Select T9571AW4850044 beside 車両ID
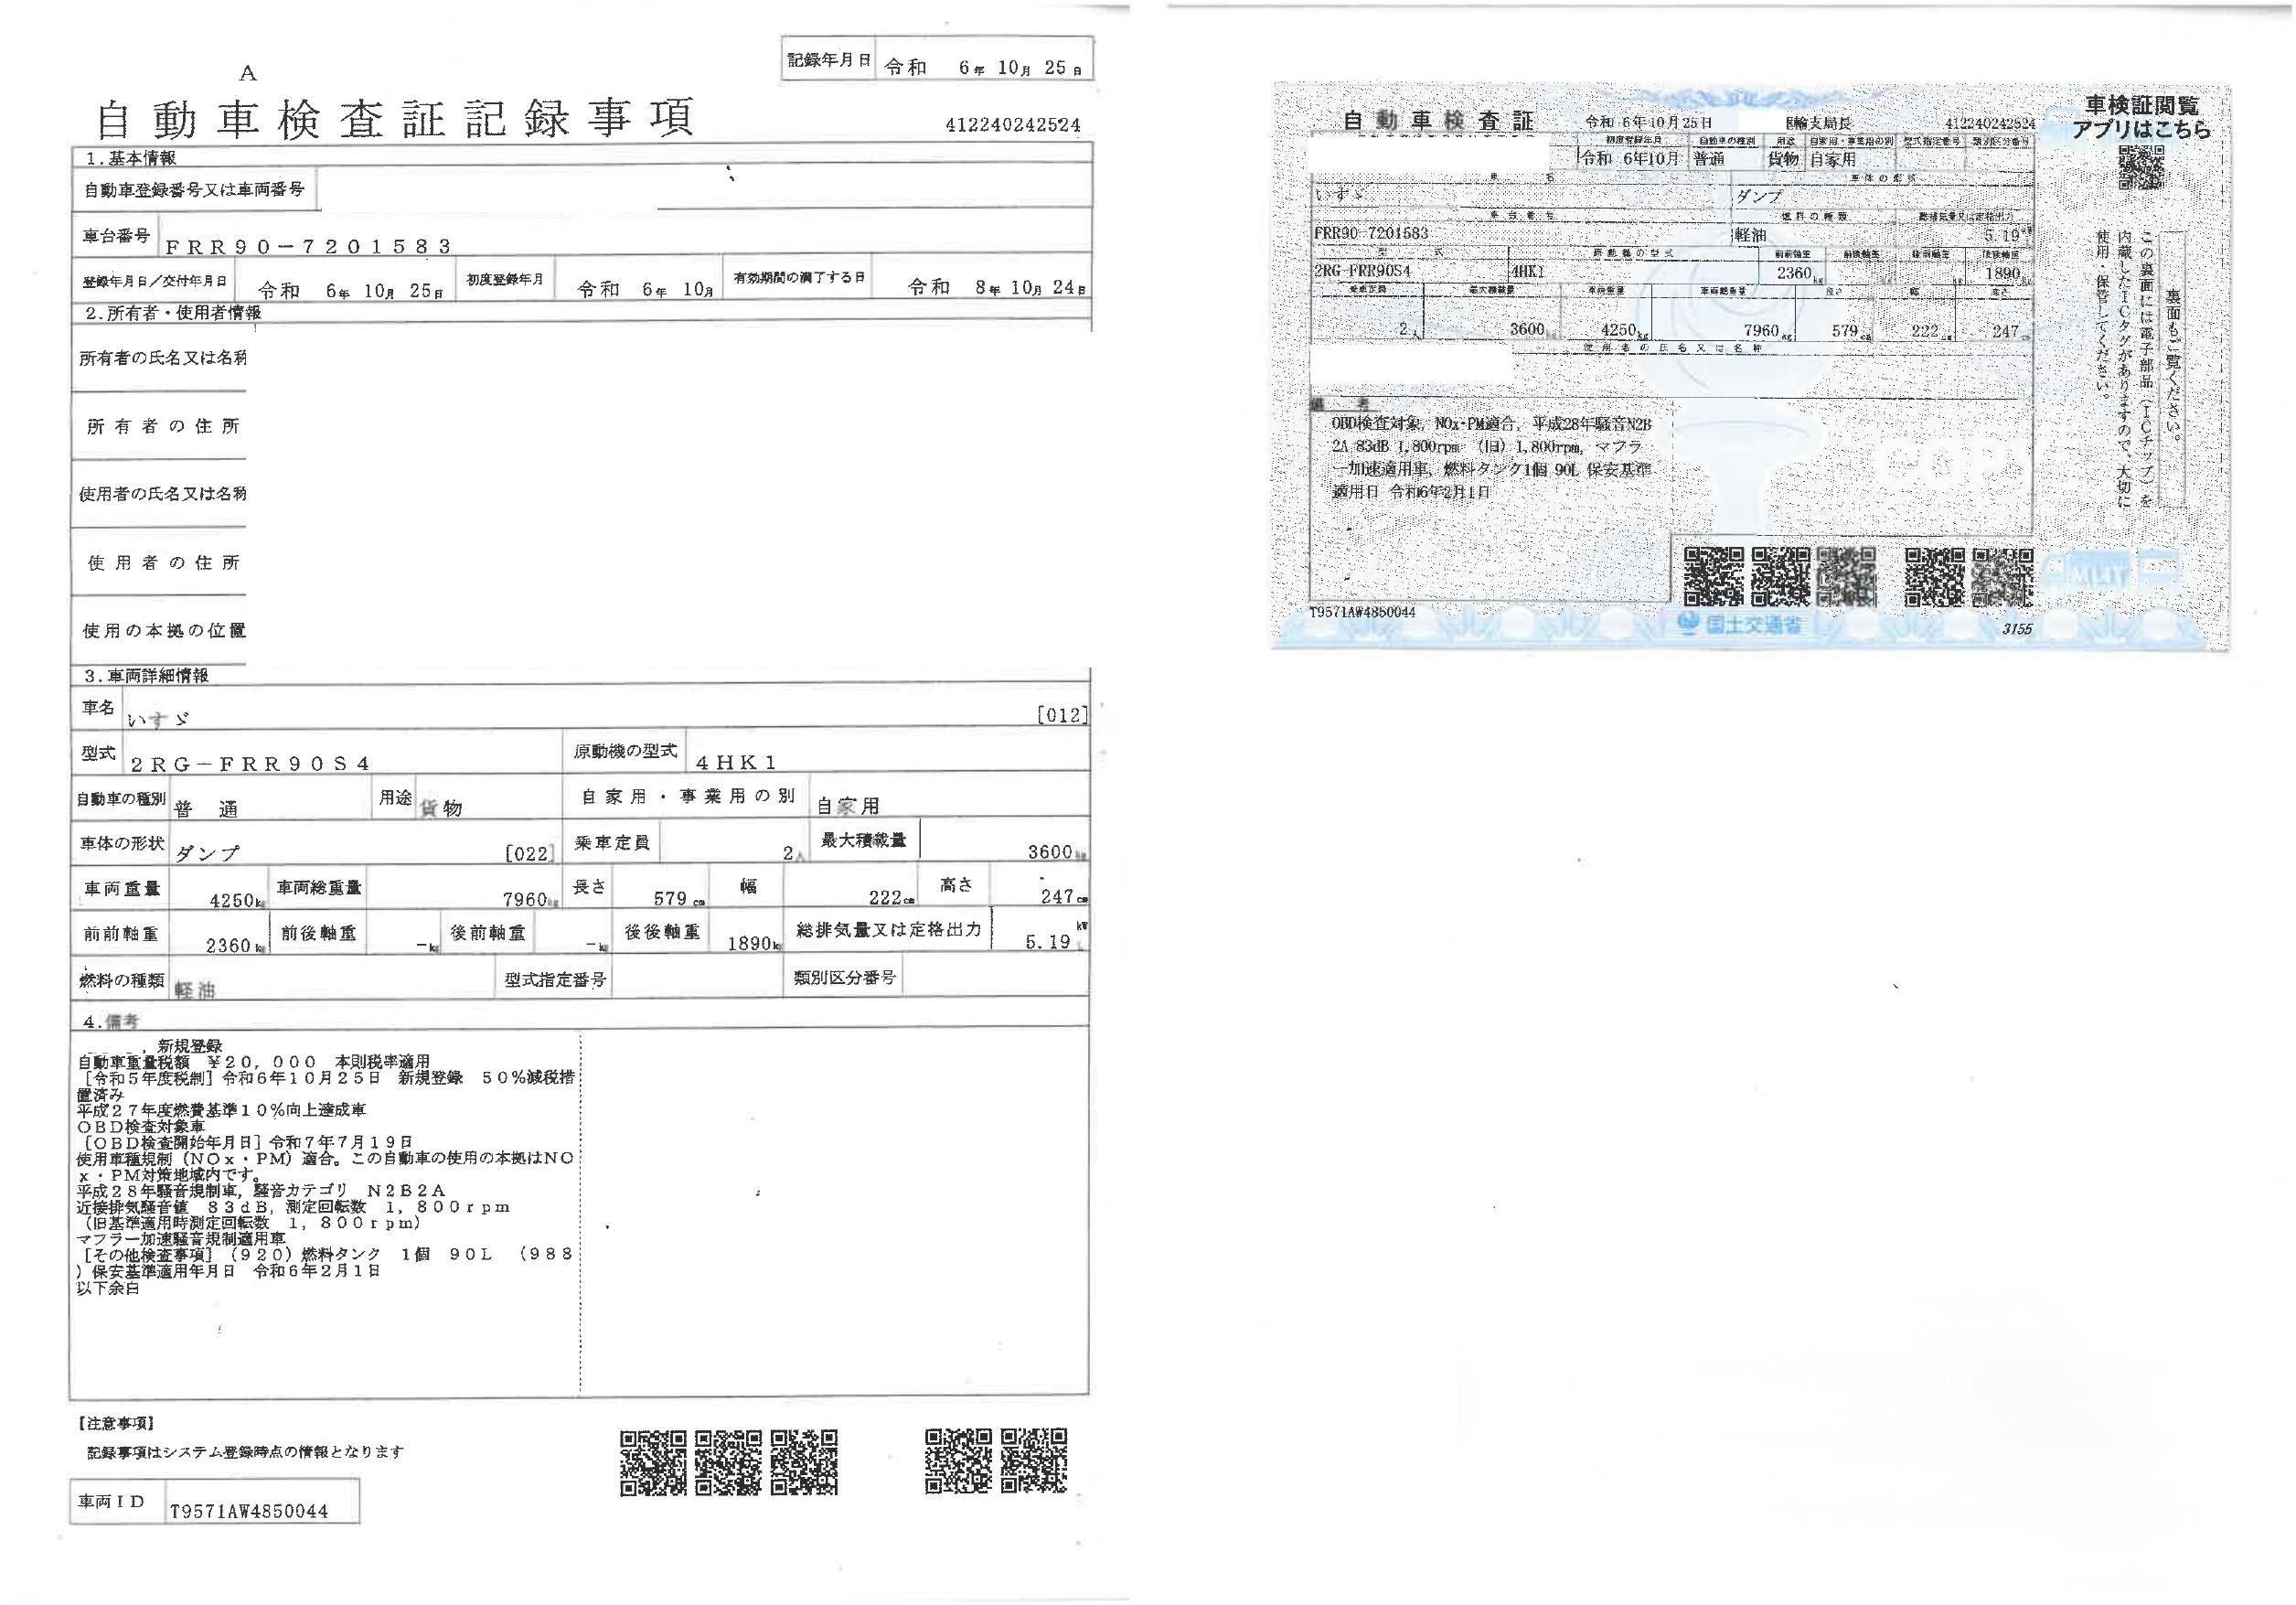The width and height of the screenshot is (2296, 1605). [x=249, y=1512]
